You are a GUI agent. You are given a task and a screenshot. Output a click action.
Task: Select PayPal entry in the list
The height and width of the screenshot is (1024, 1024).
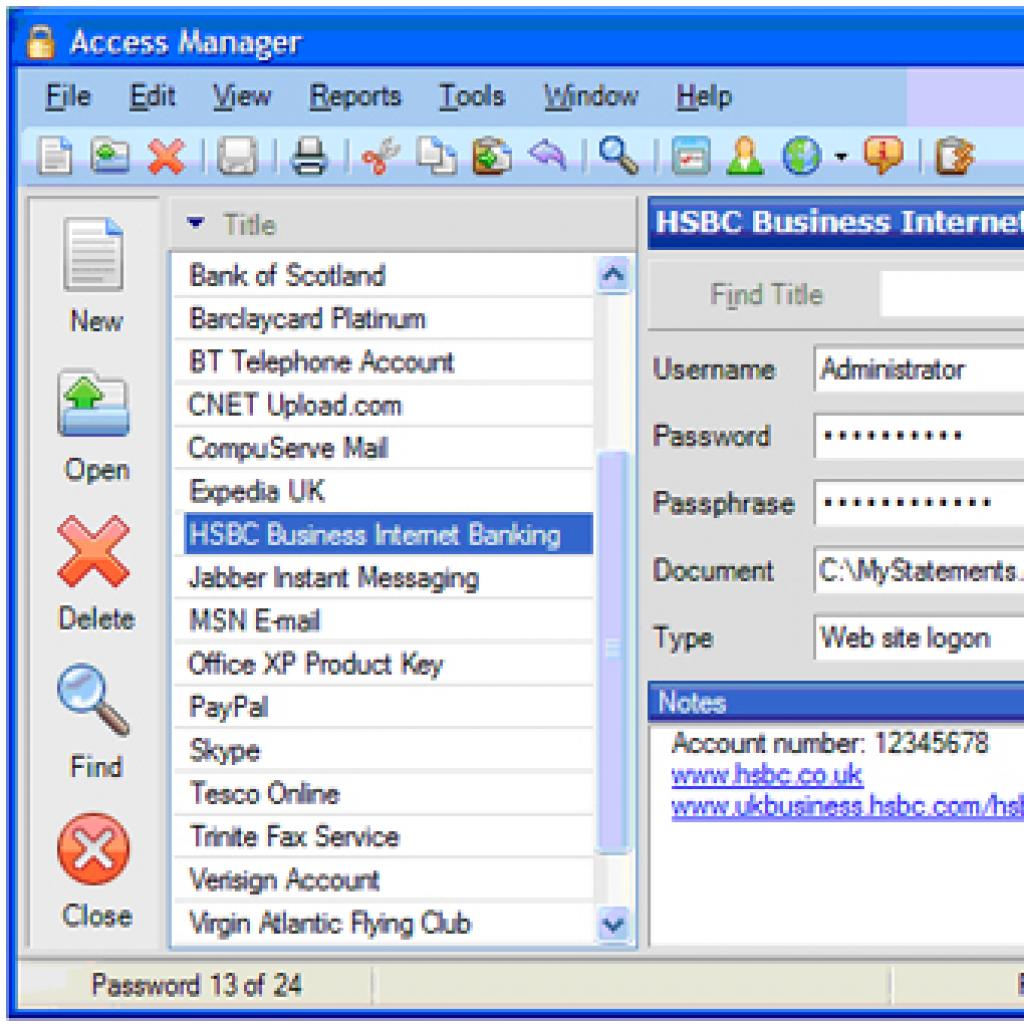[383, 707]
